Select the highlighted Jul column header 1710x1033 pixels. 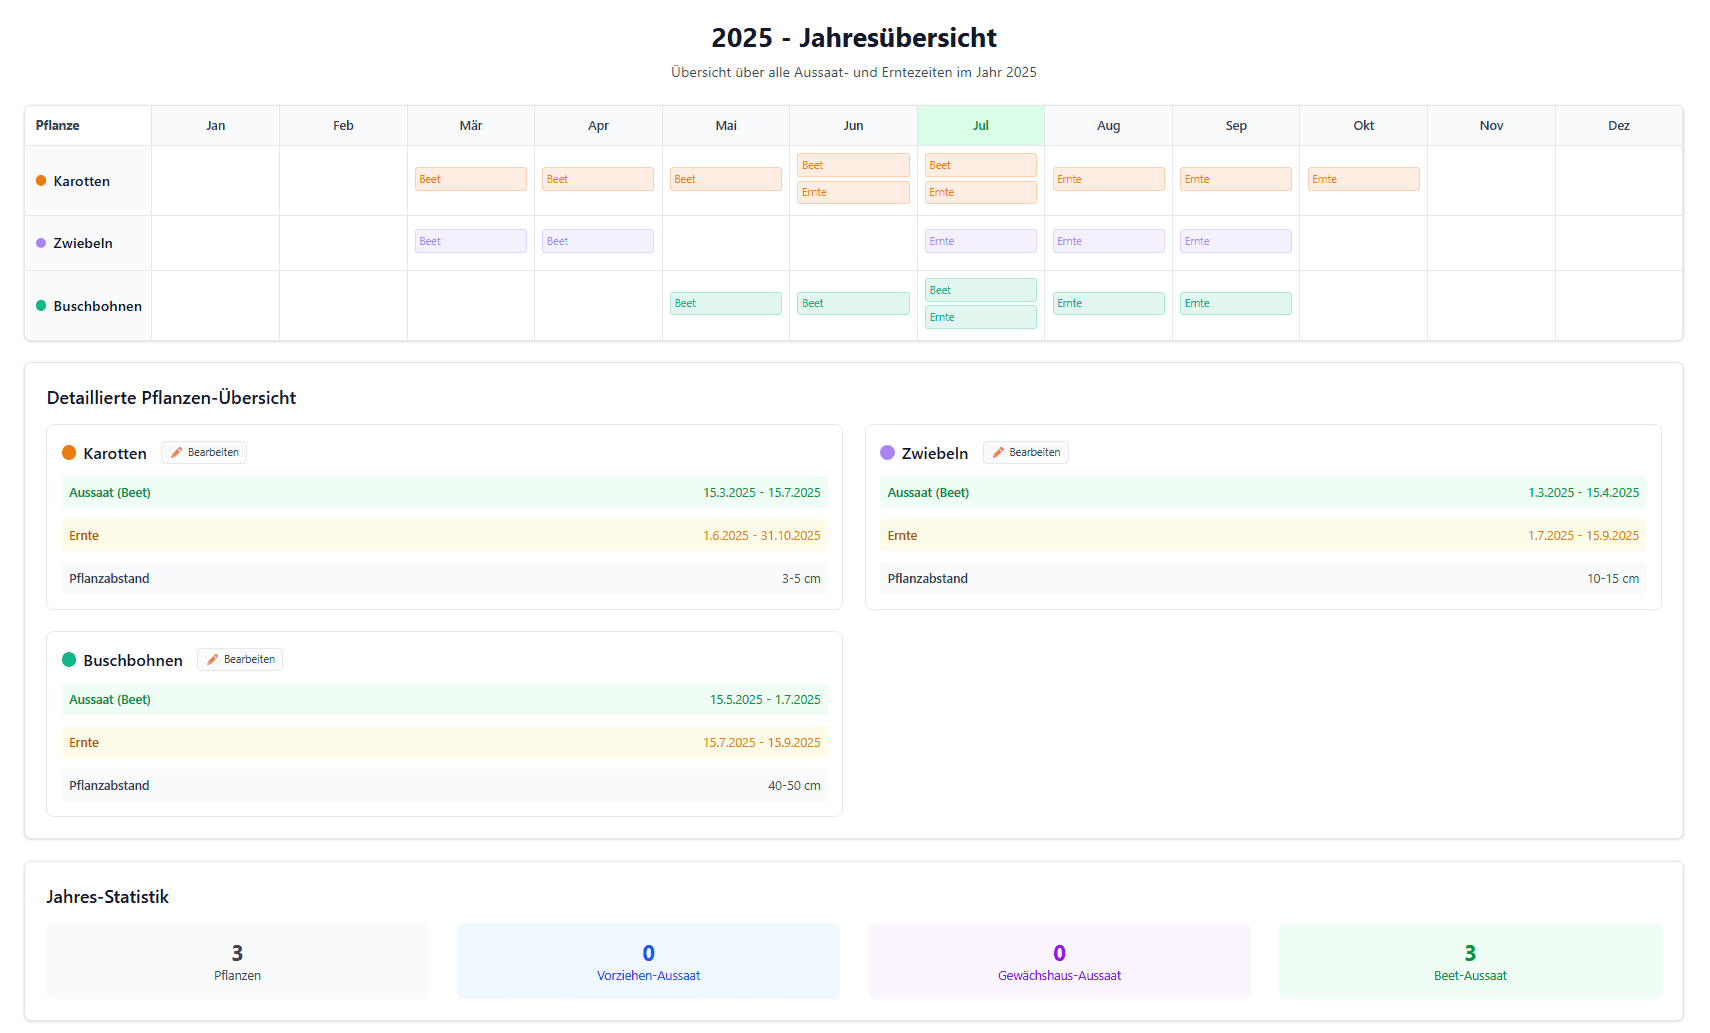click(980, 126)
